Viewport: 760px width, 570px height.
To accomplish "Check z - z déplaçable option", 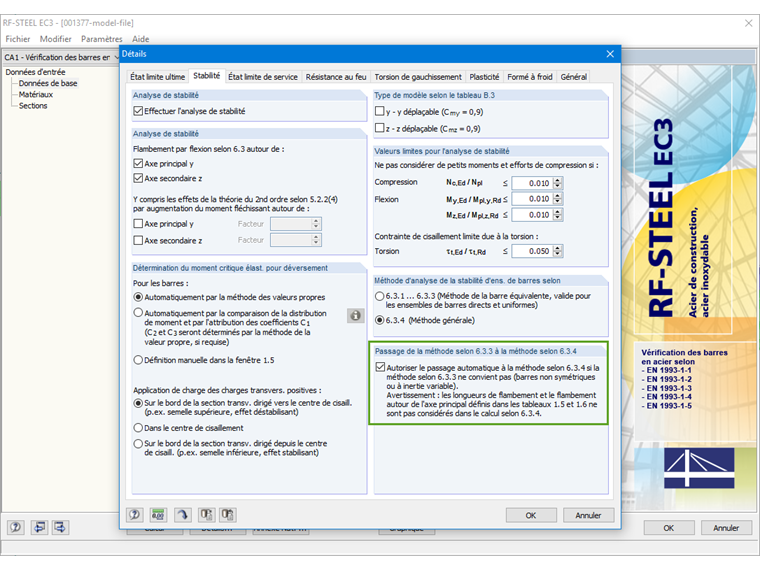I will (380, 128).
